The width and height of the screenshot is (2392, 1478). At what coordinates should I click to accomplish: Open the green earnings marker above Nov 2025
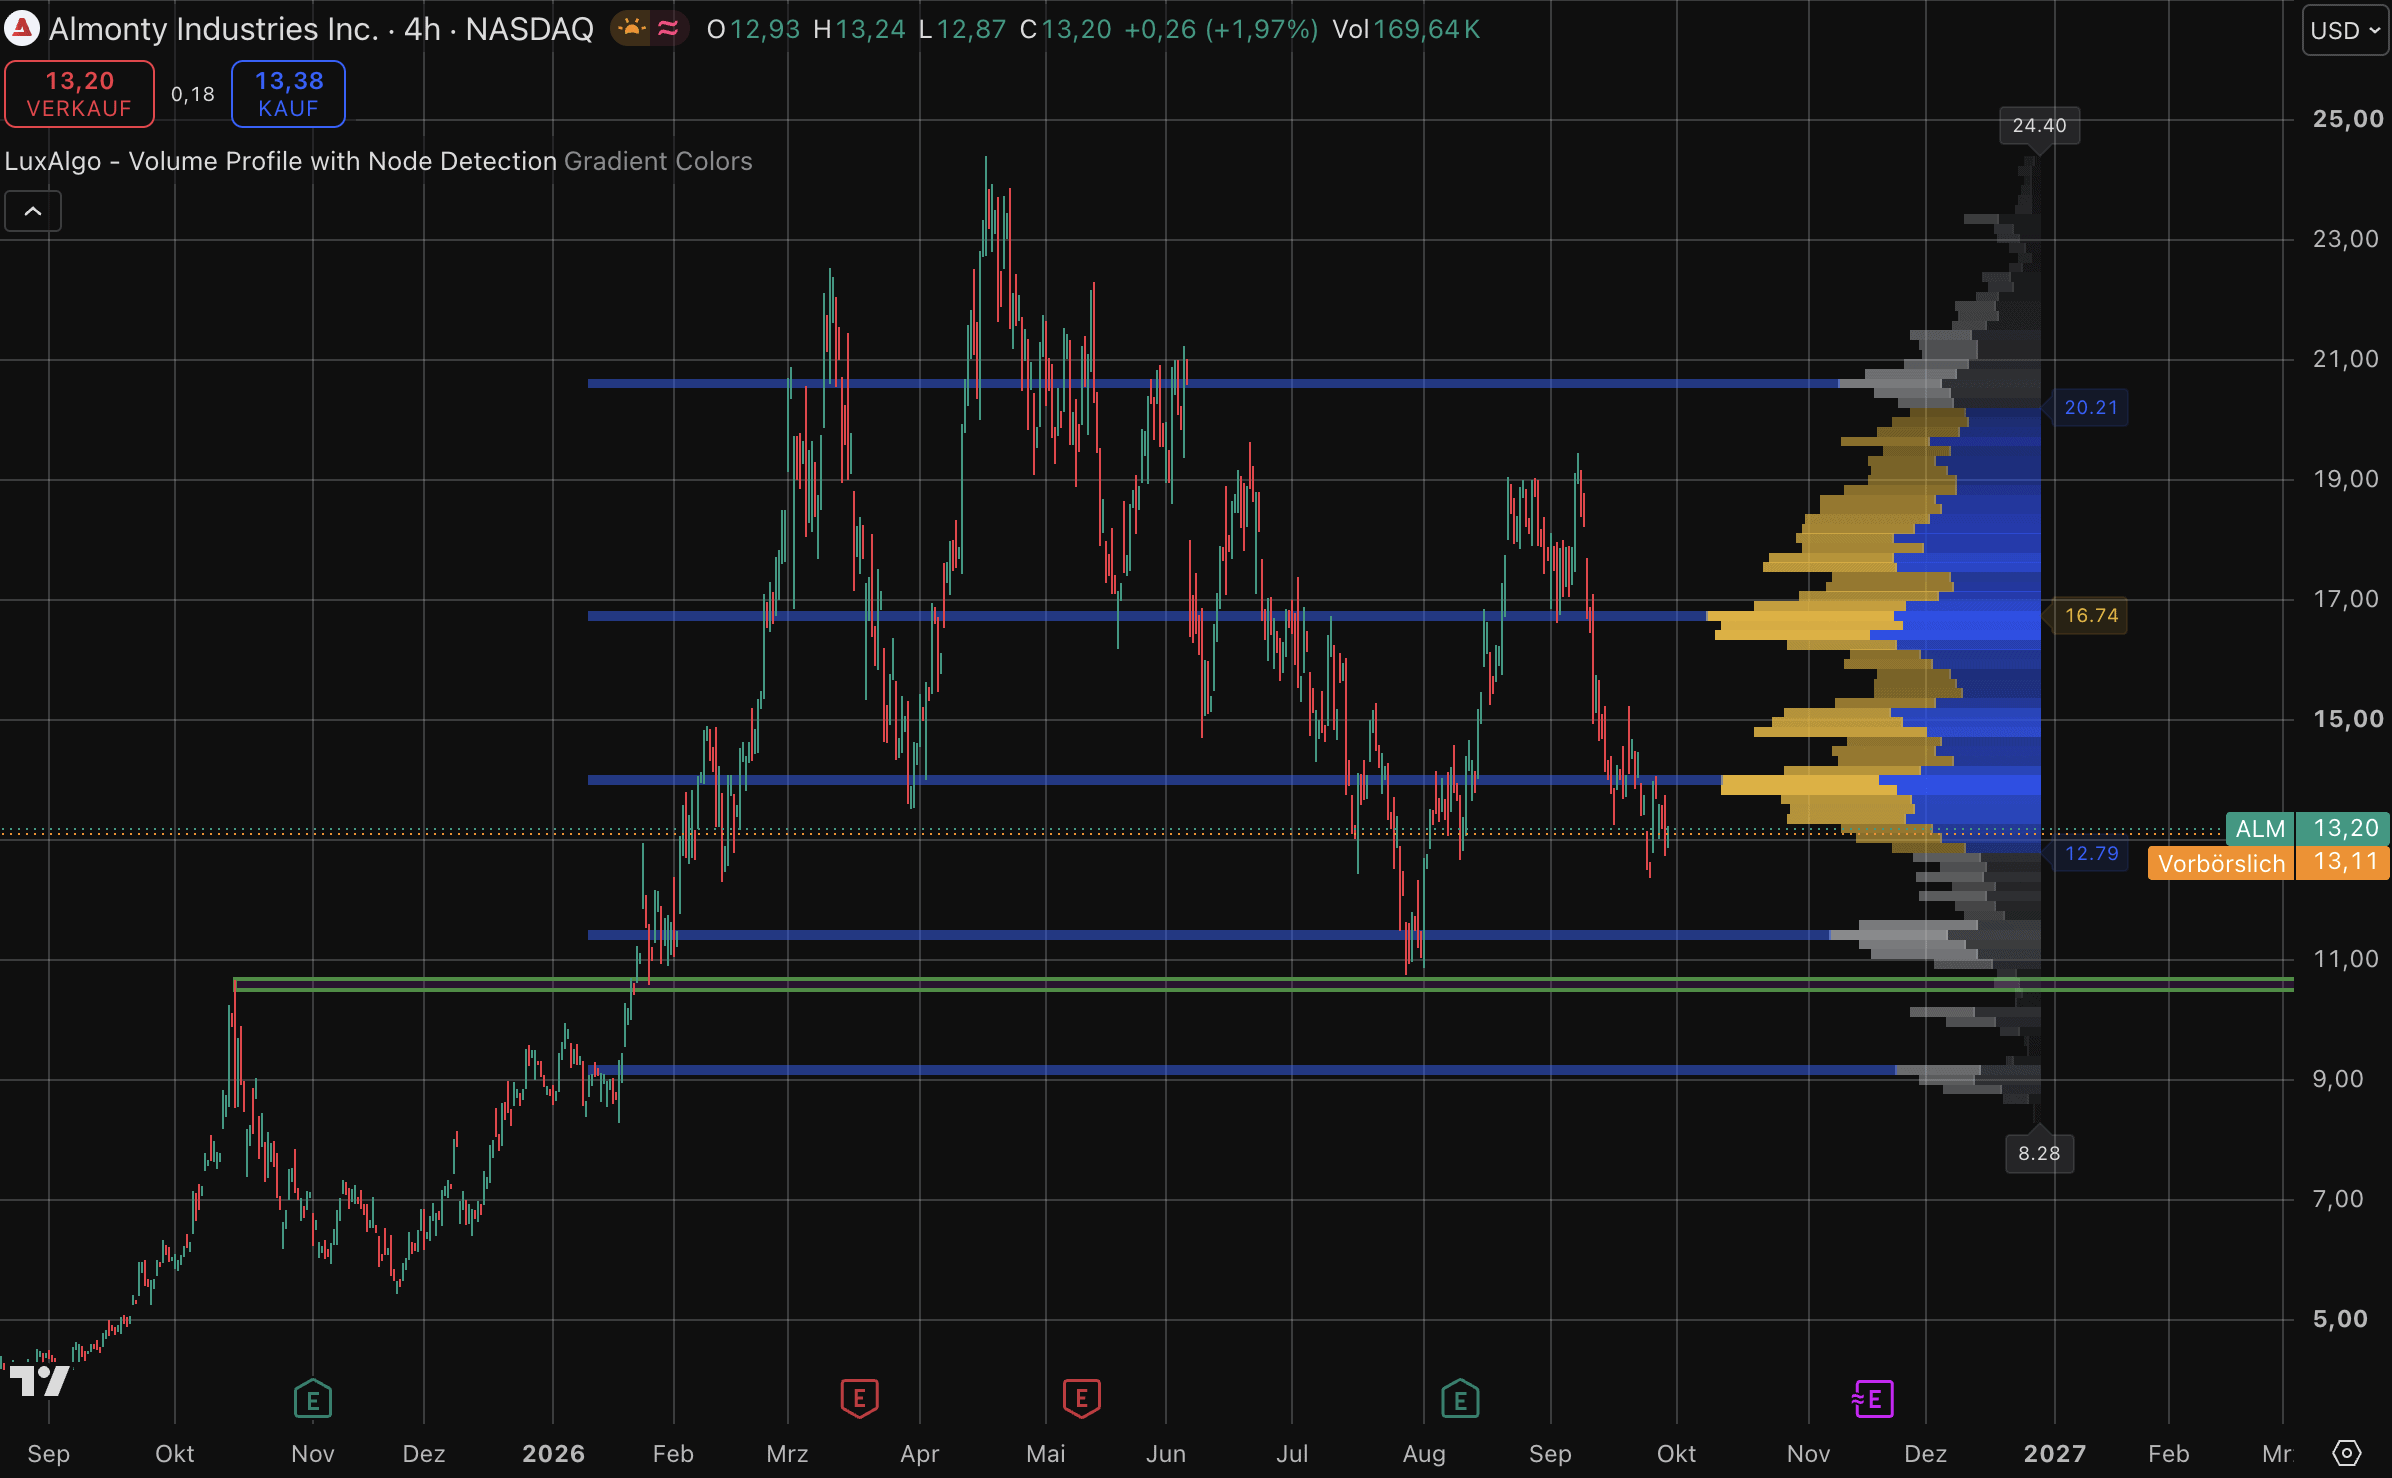pyautogui.click(x=313, y=1399)
